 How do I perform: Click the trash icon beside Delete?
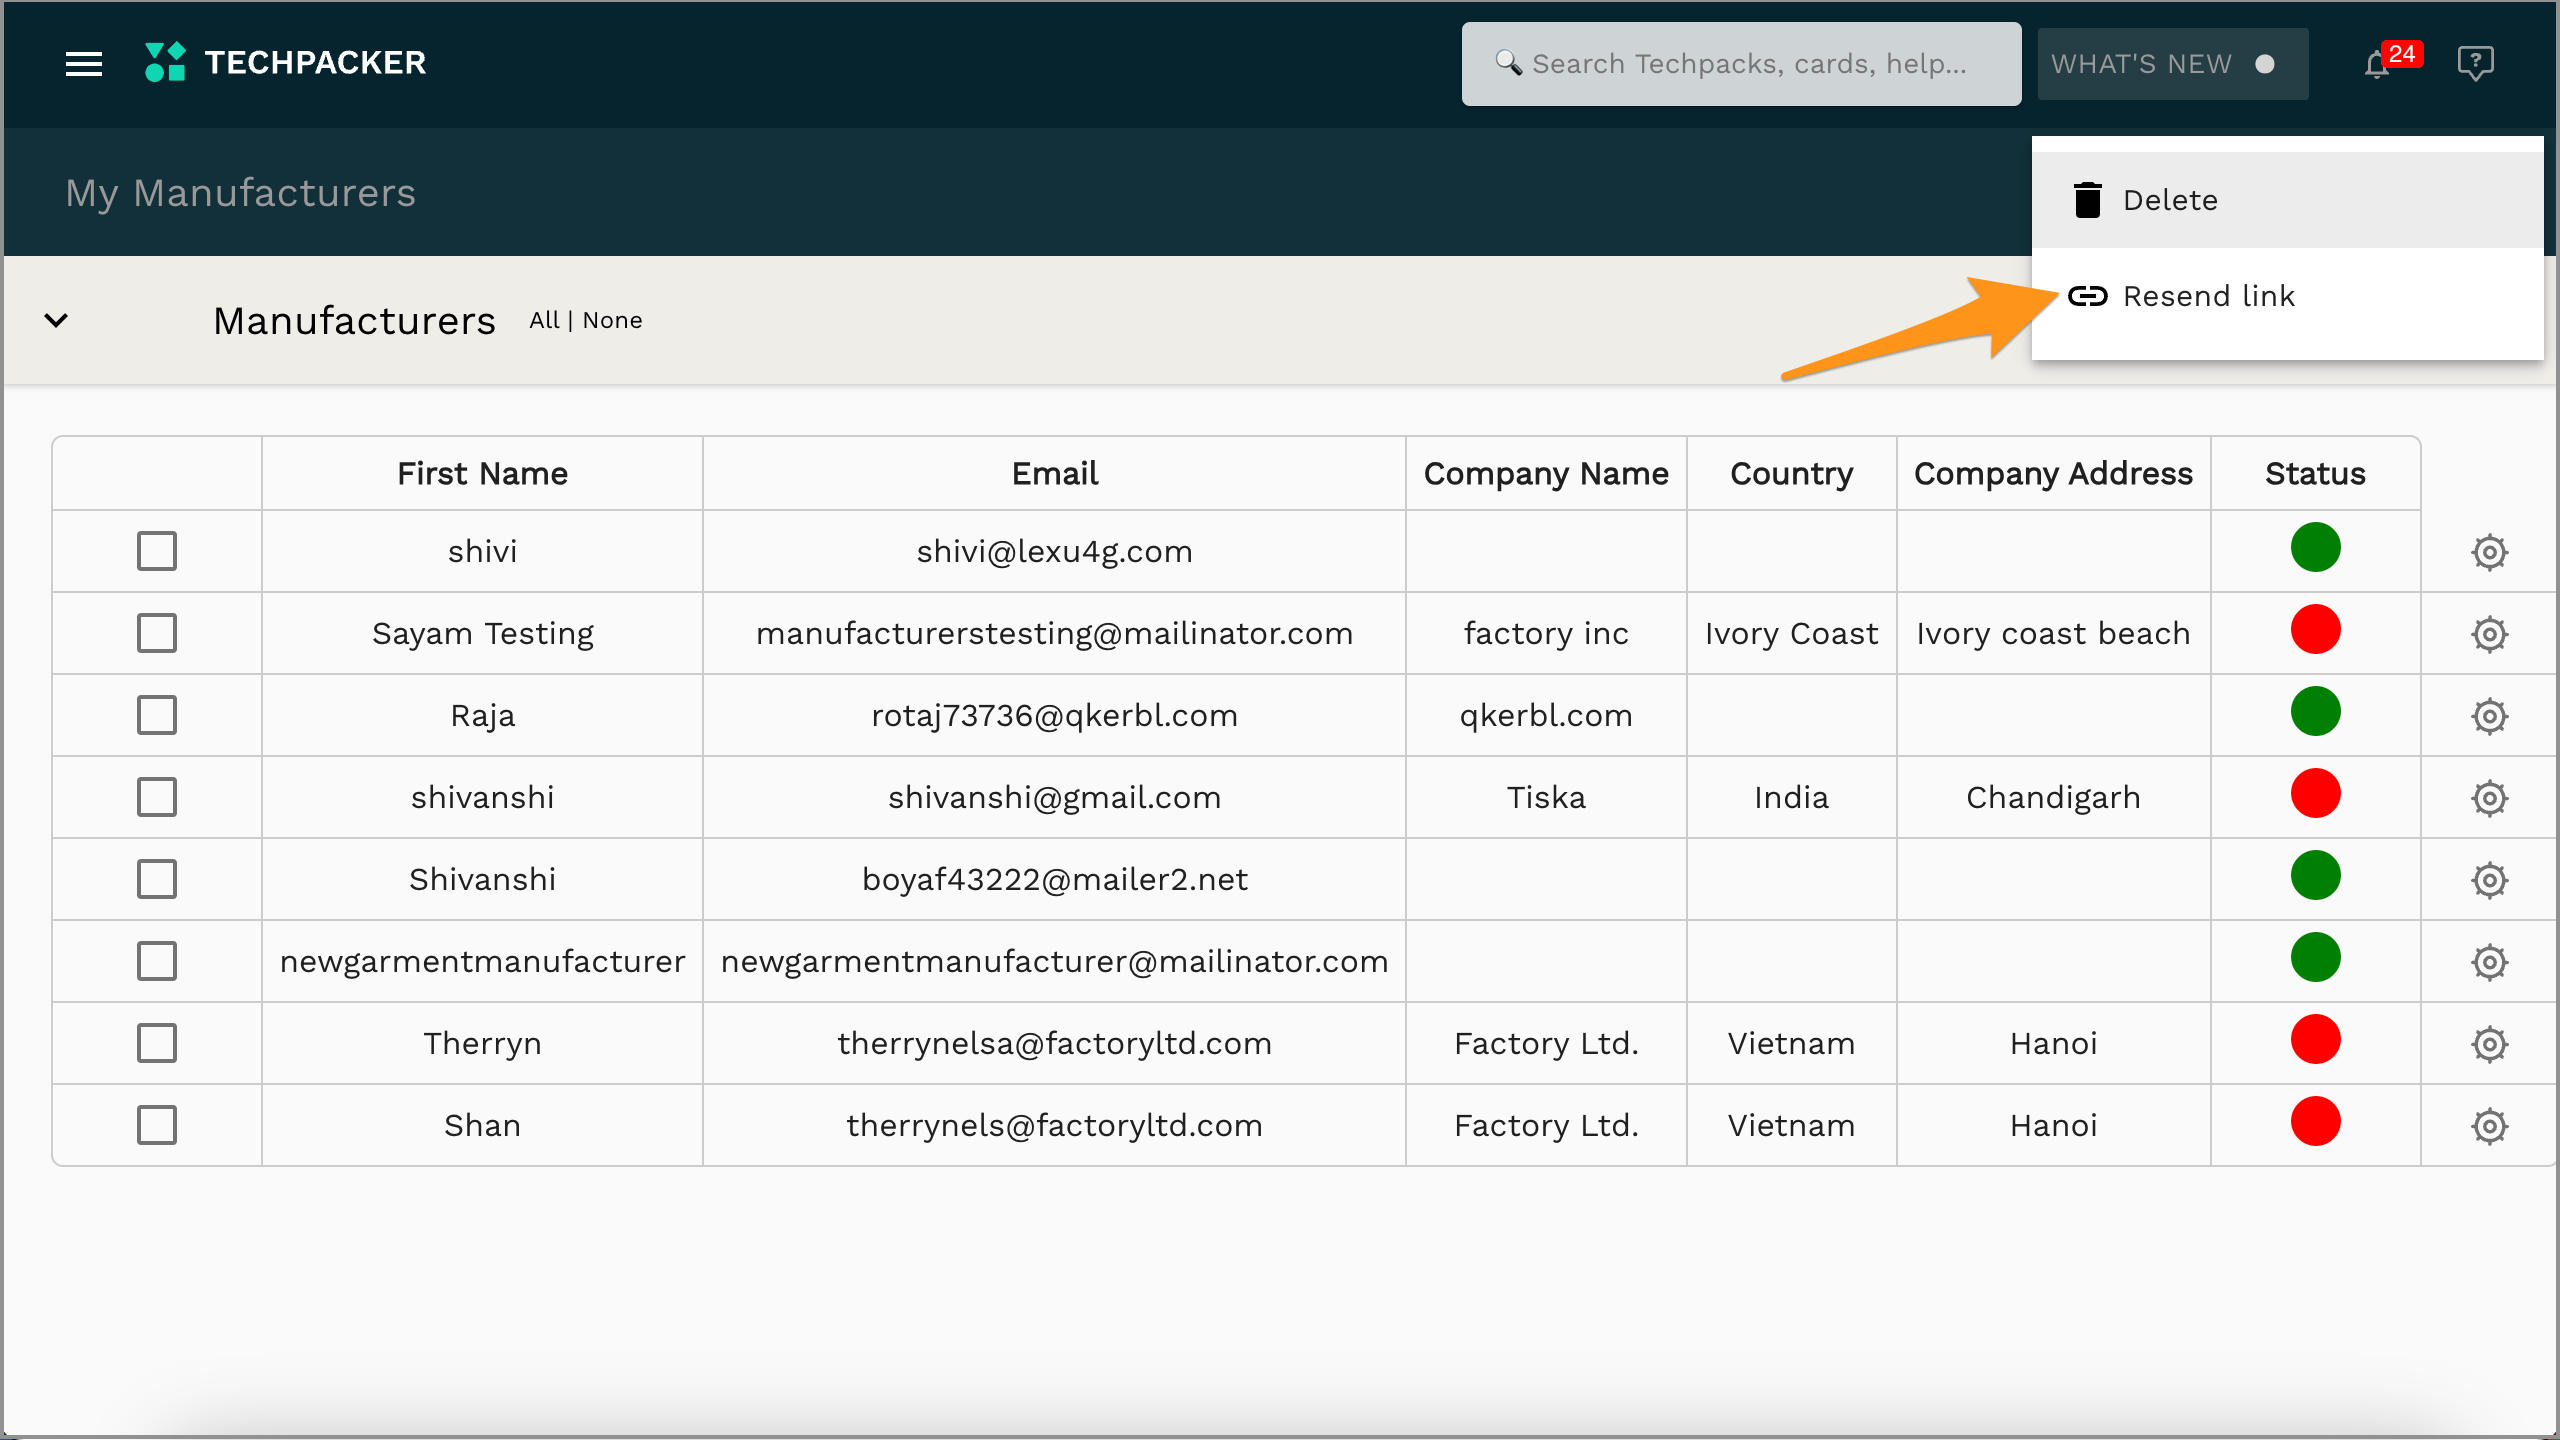coord(2088,200)
